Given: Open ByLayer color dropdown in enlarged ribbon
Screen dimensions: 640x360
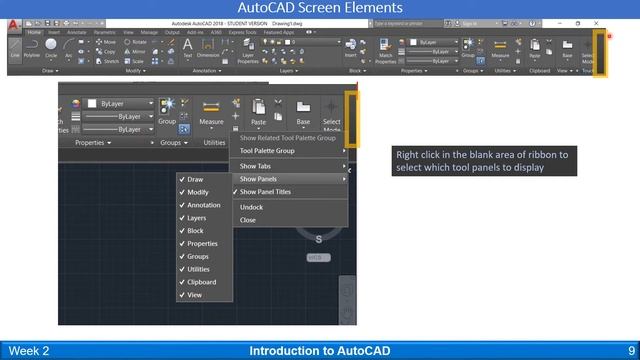Looking at the screenshot, I should [151, 104].
